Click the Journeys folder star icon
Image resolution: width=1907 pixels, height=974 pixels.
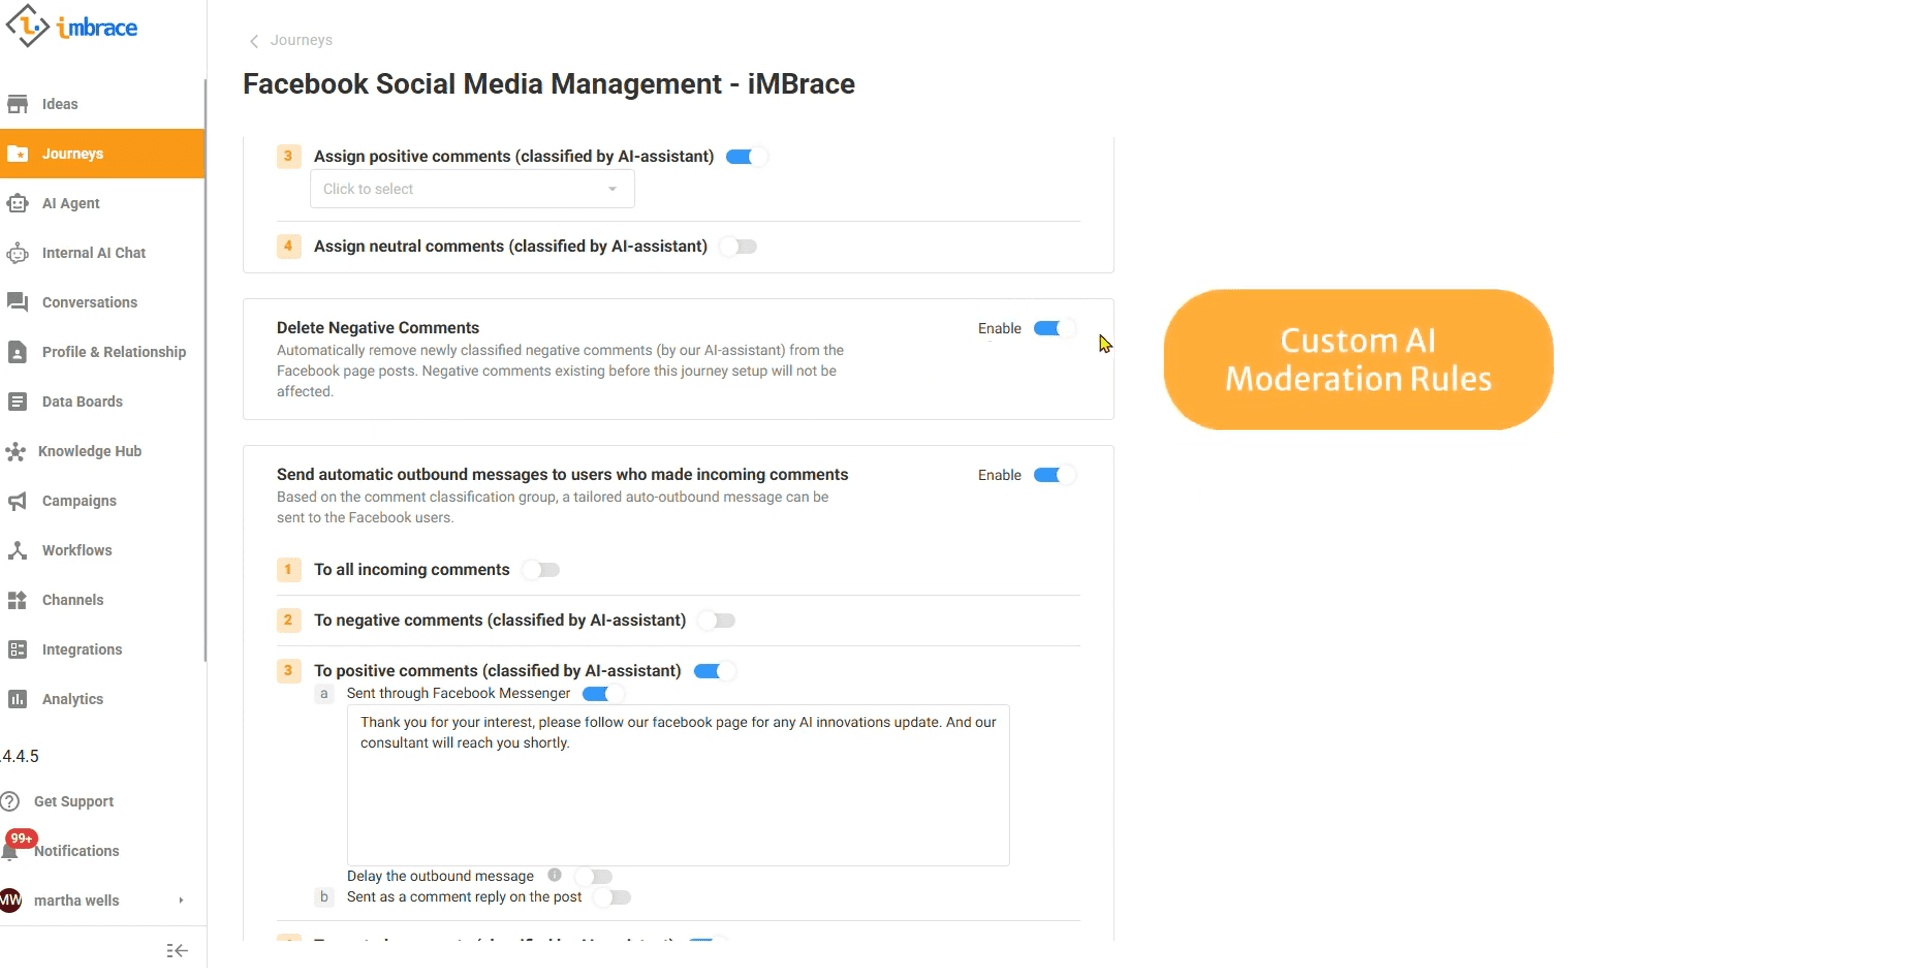(17, 154)
